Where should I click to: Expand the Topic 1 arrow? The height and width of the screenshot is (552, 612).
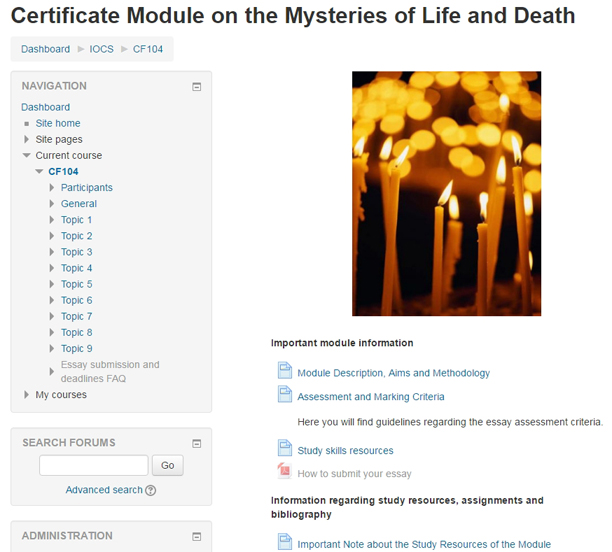click(x=52, y=220)
